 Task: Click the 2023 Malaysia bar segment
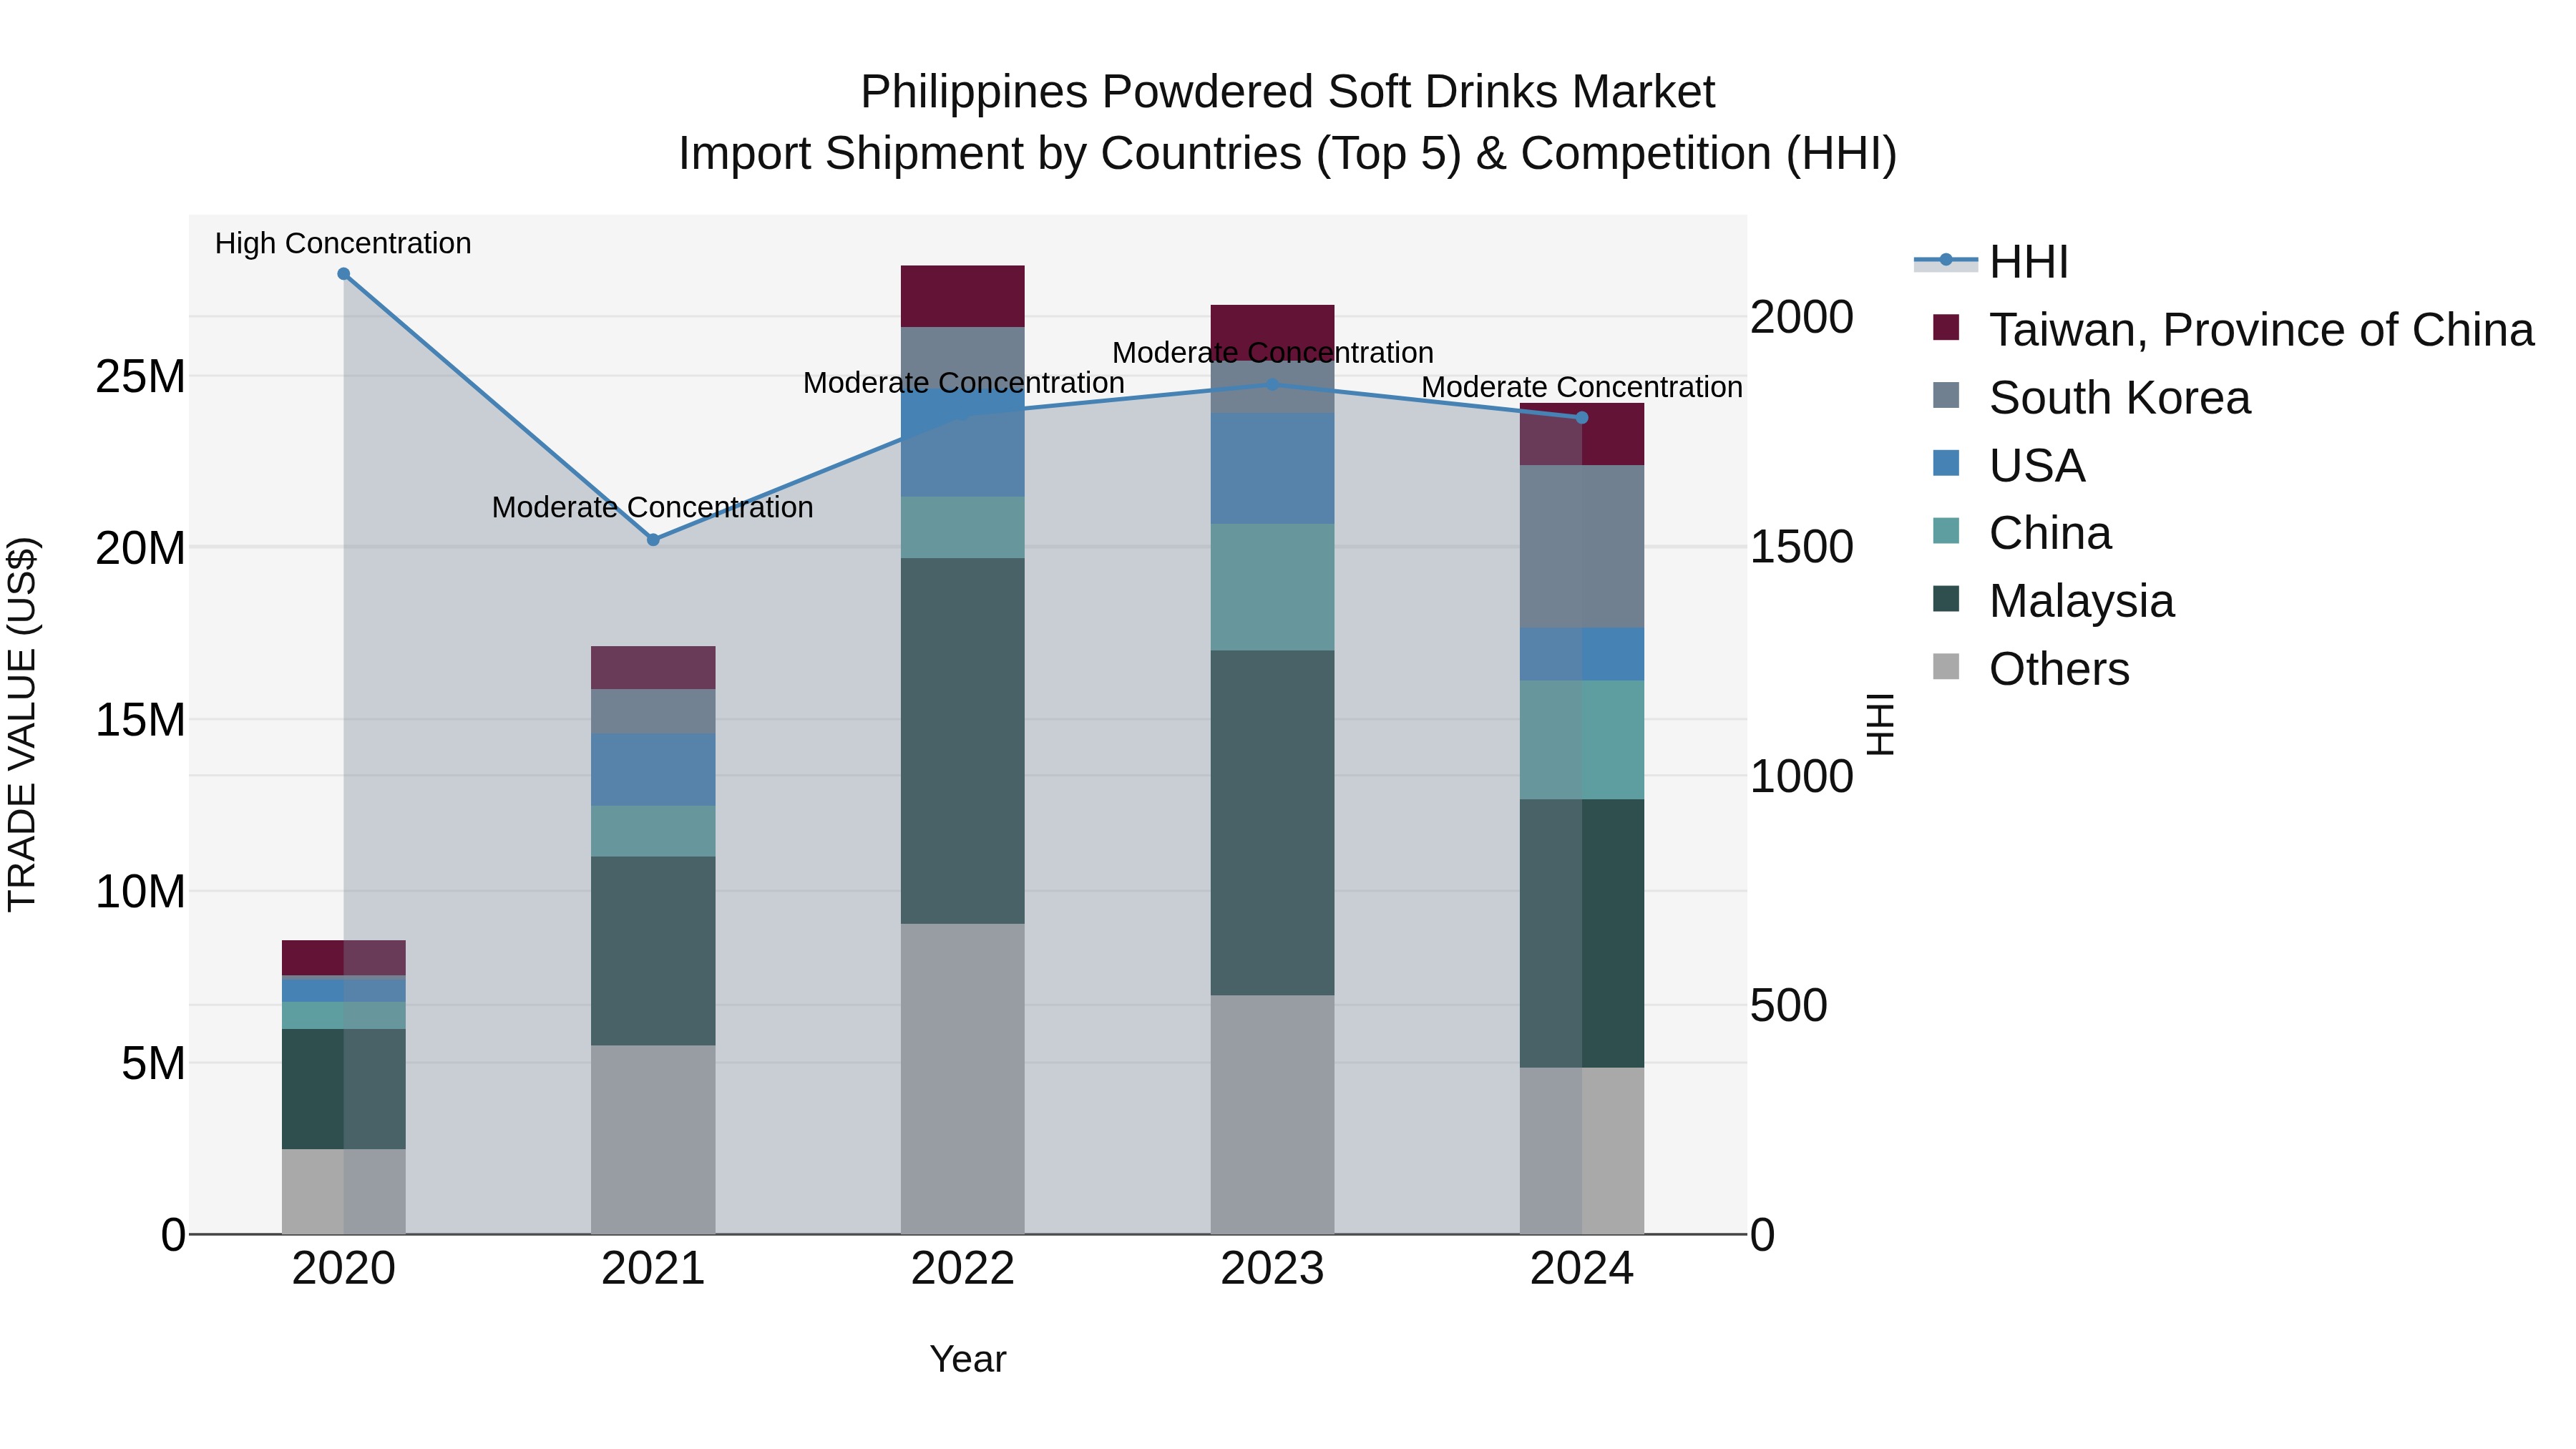click(1272, 823)
